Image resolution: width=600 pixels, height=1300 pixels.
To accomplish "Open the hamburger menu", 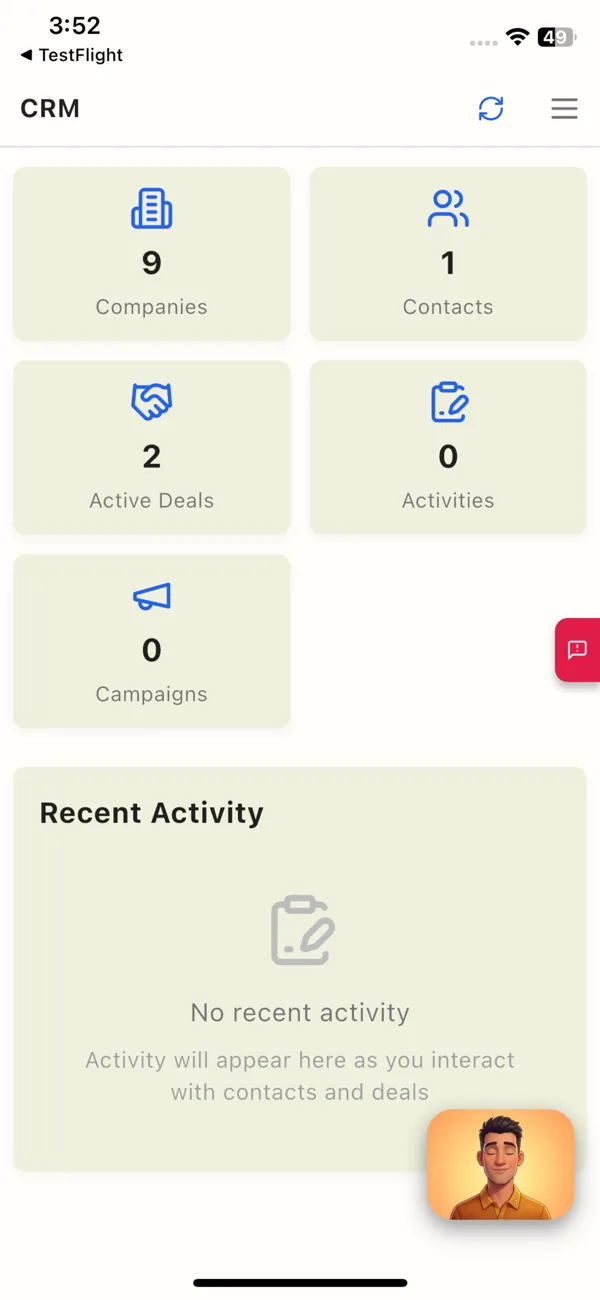I will 564,108.
